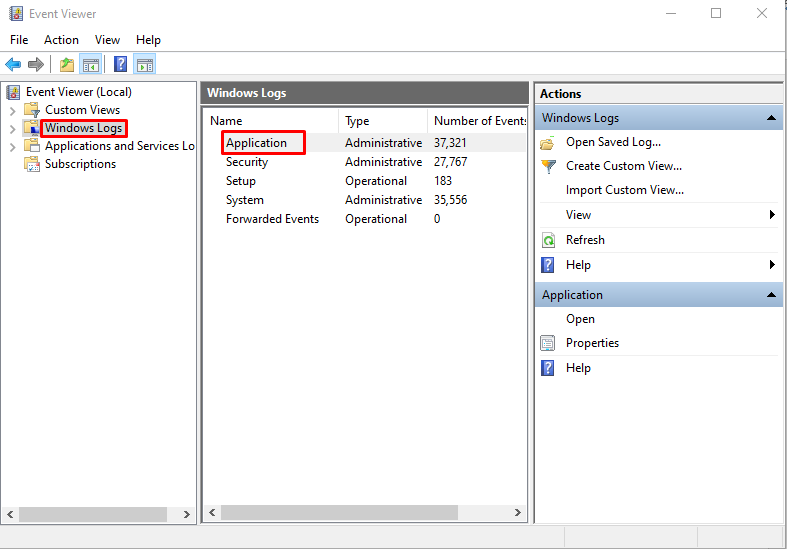Click Open under Application actions
This screenshot has width=787, height=549.
click(580, 319)
